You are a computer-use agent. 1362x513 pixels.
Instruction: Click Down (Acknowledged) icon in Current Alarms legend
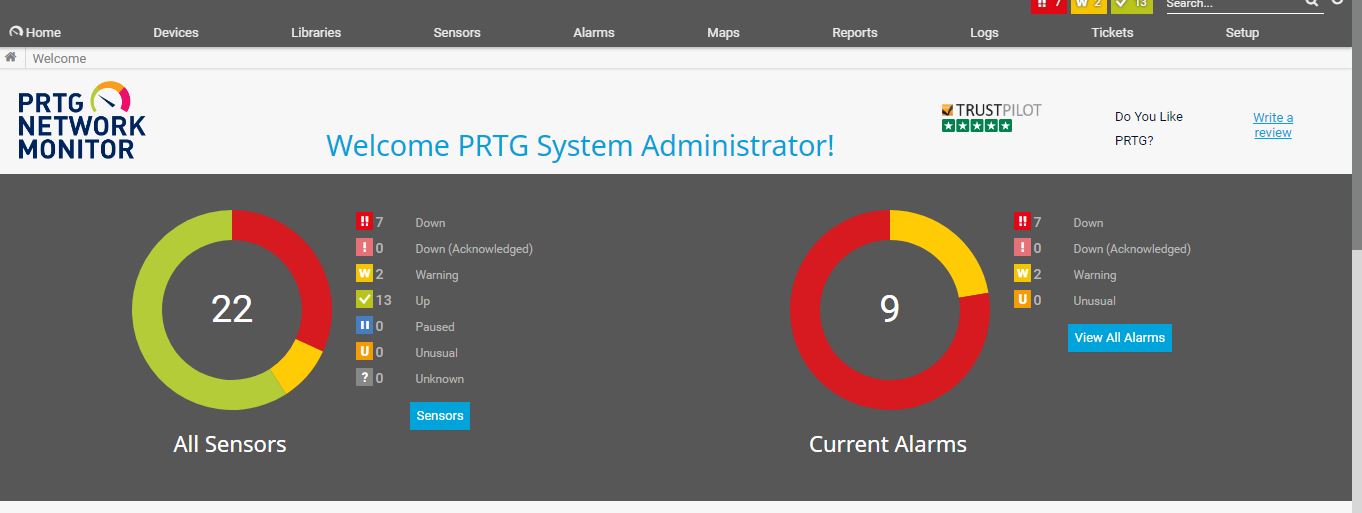[1022, 248]
